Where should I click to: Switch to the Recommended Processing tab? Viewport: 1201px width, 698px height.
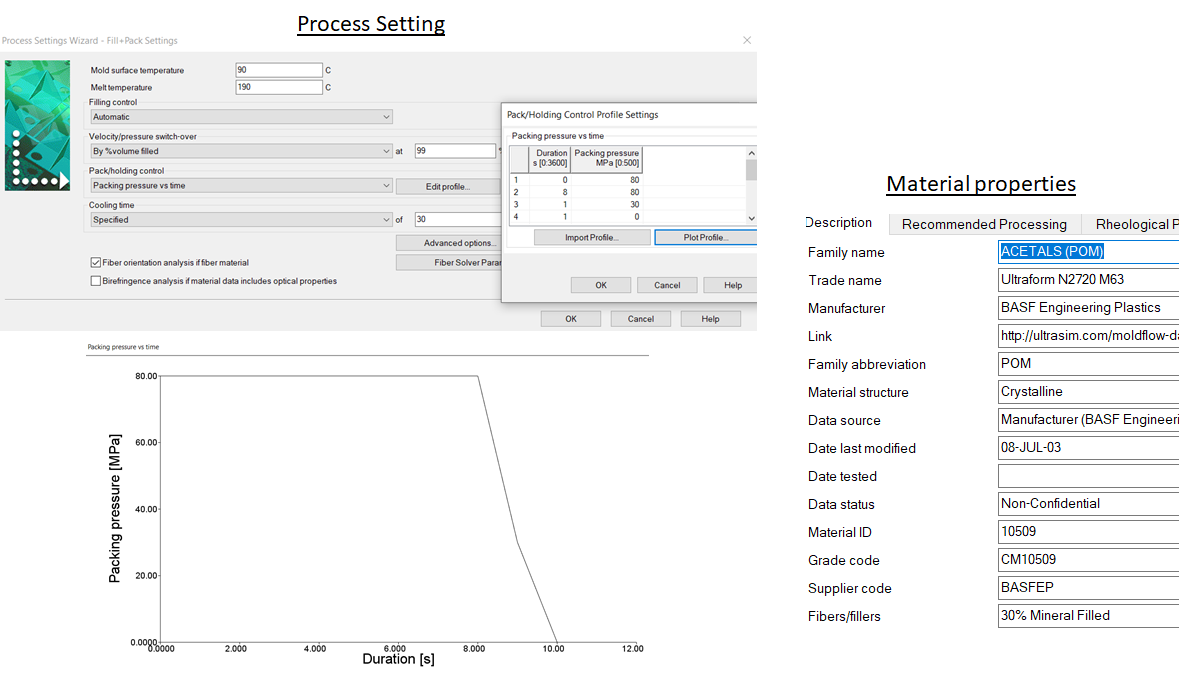coord(985,224)
